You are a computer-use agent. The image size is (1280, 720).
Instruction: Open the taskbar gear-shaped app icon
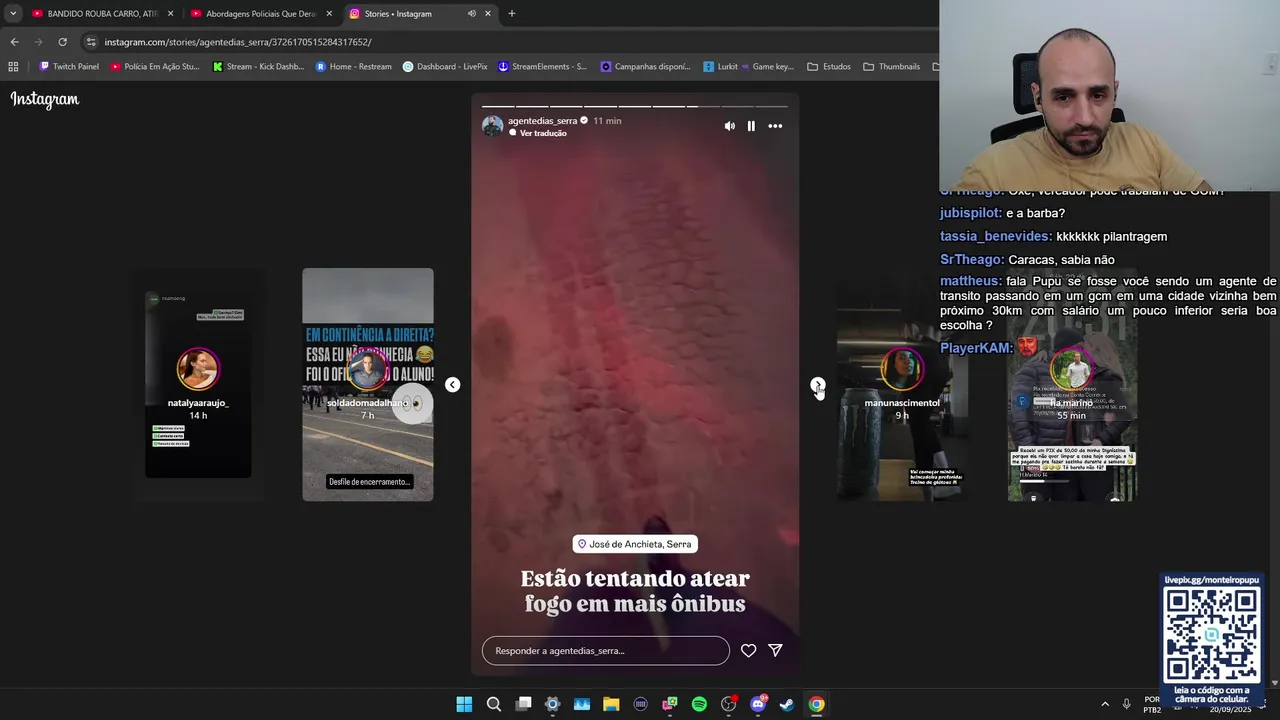click(552, 704)
